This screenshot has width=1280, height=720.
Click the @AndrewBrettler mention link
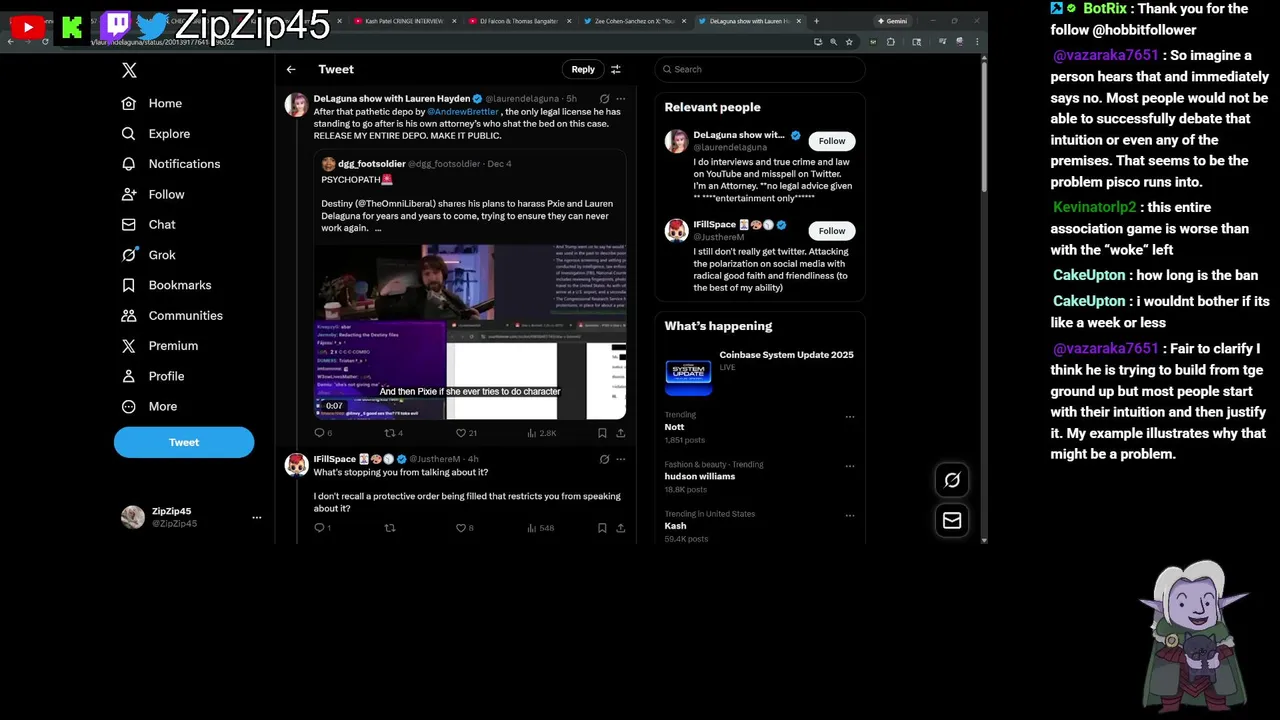point(463,112)
